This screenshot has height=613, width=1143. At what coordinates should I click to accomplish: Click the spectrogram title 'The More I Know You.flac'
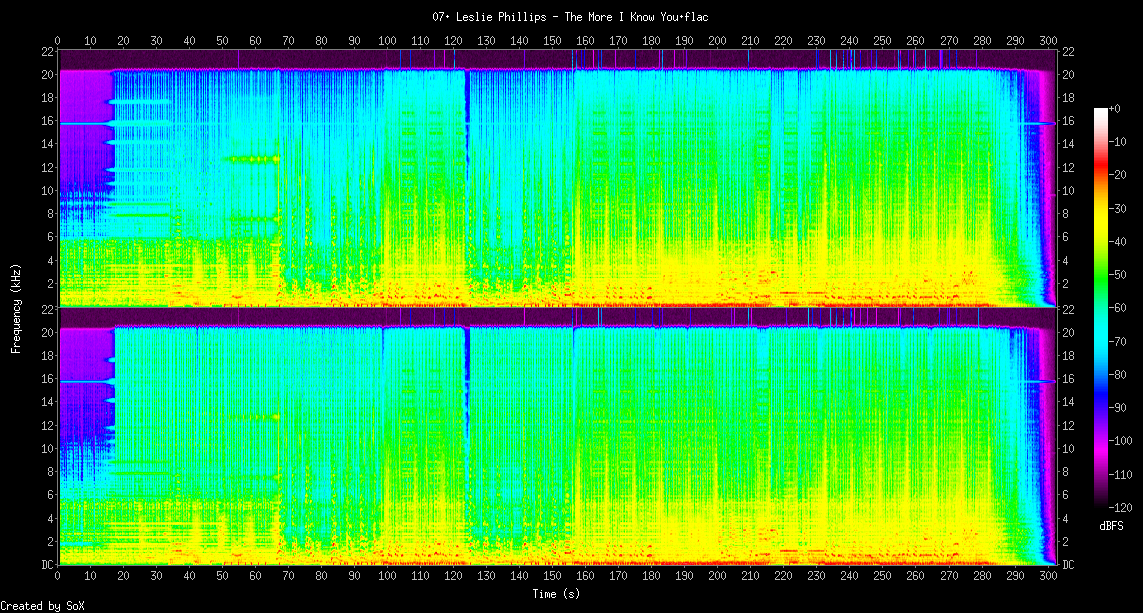tap(571, 17)
